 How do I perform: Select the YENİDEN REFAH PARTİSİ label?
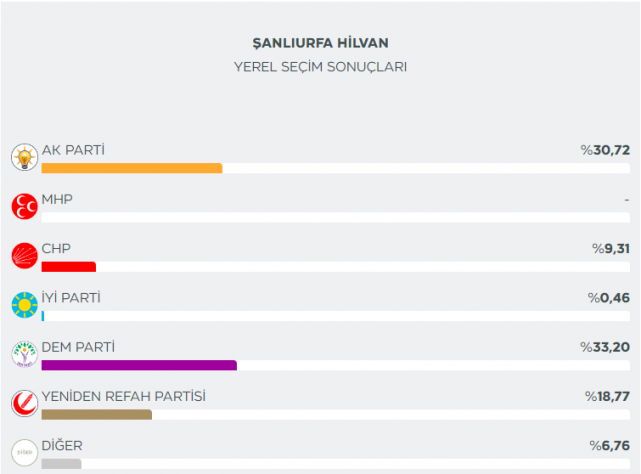click(x=123, y=396)
